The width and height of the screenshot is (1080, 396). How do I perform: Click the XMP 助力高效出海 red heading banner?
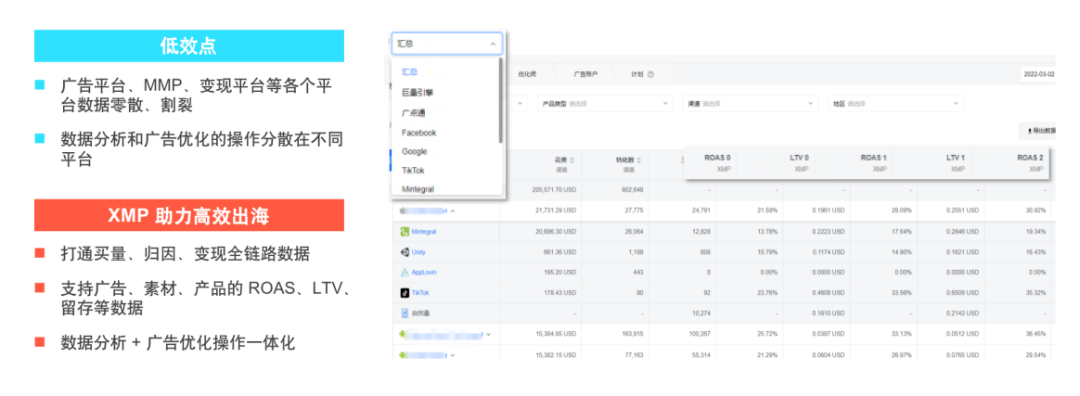[x=189, y=216]
